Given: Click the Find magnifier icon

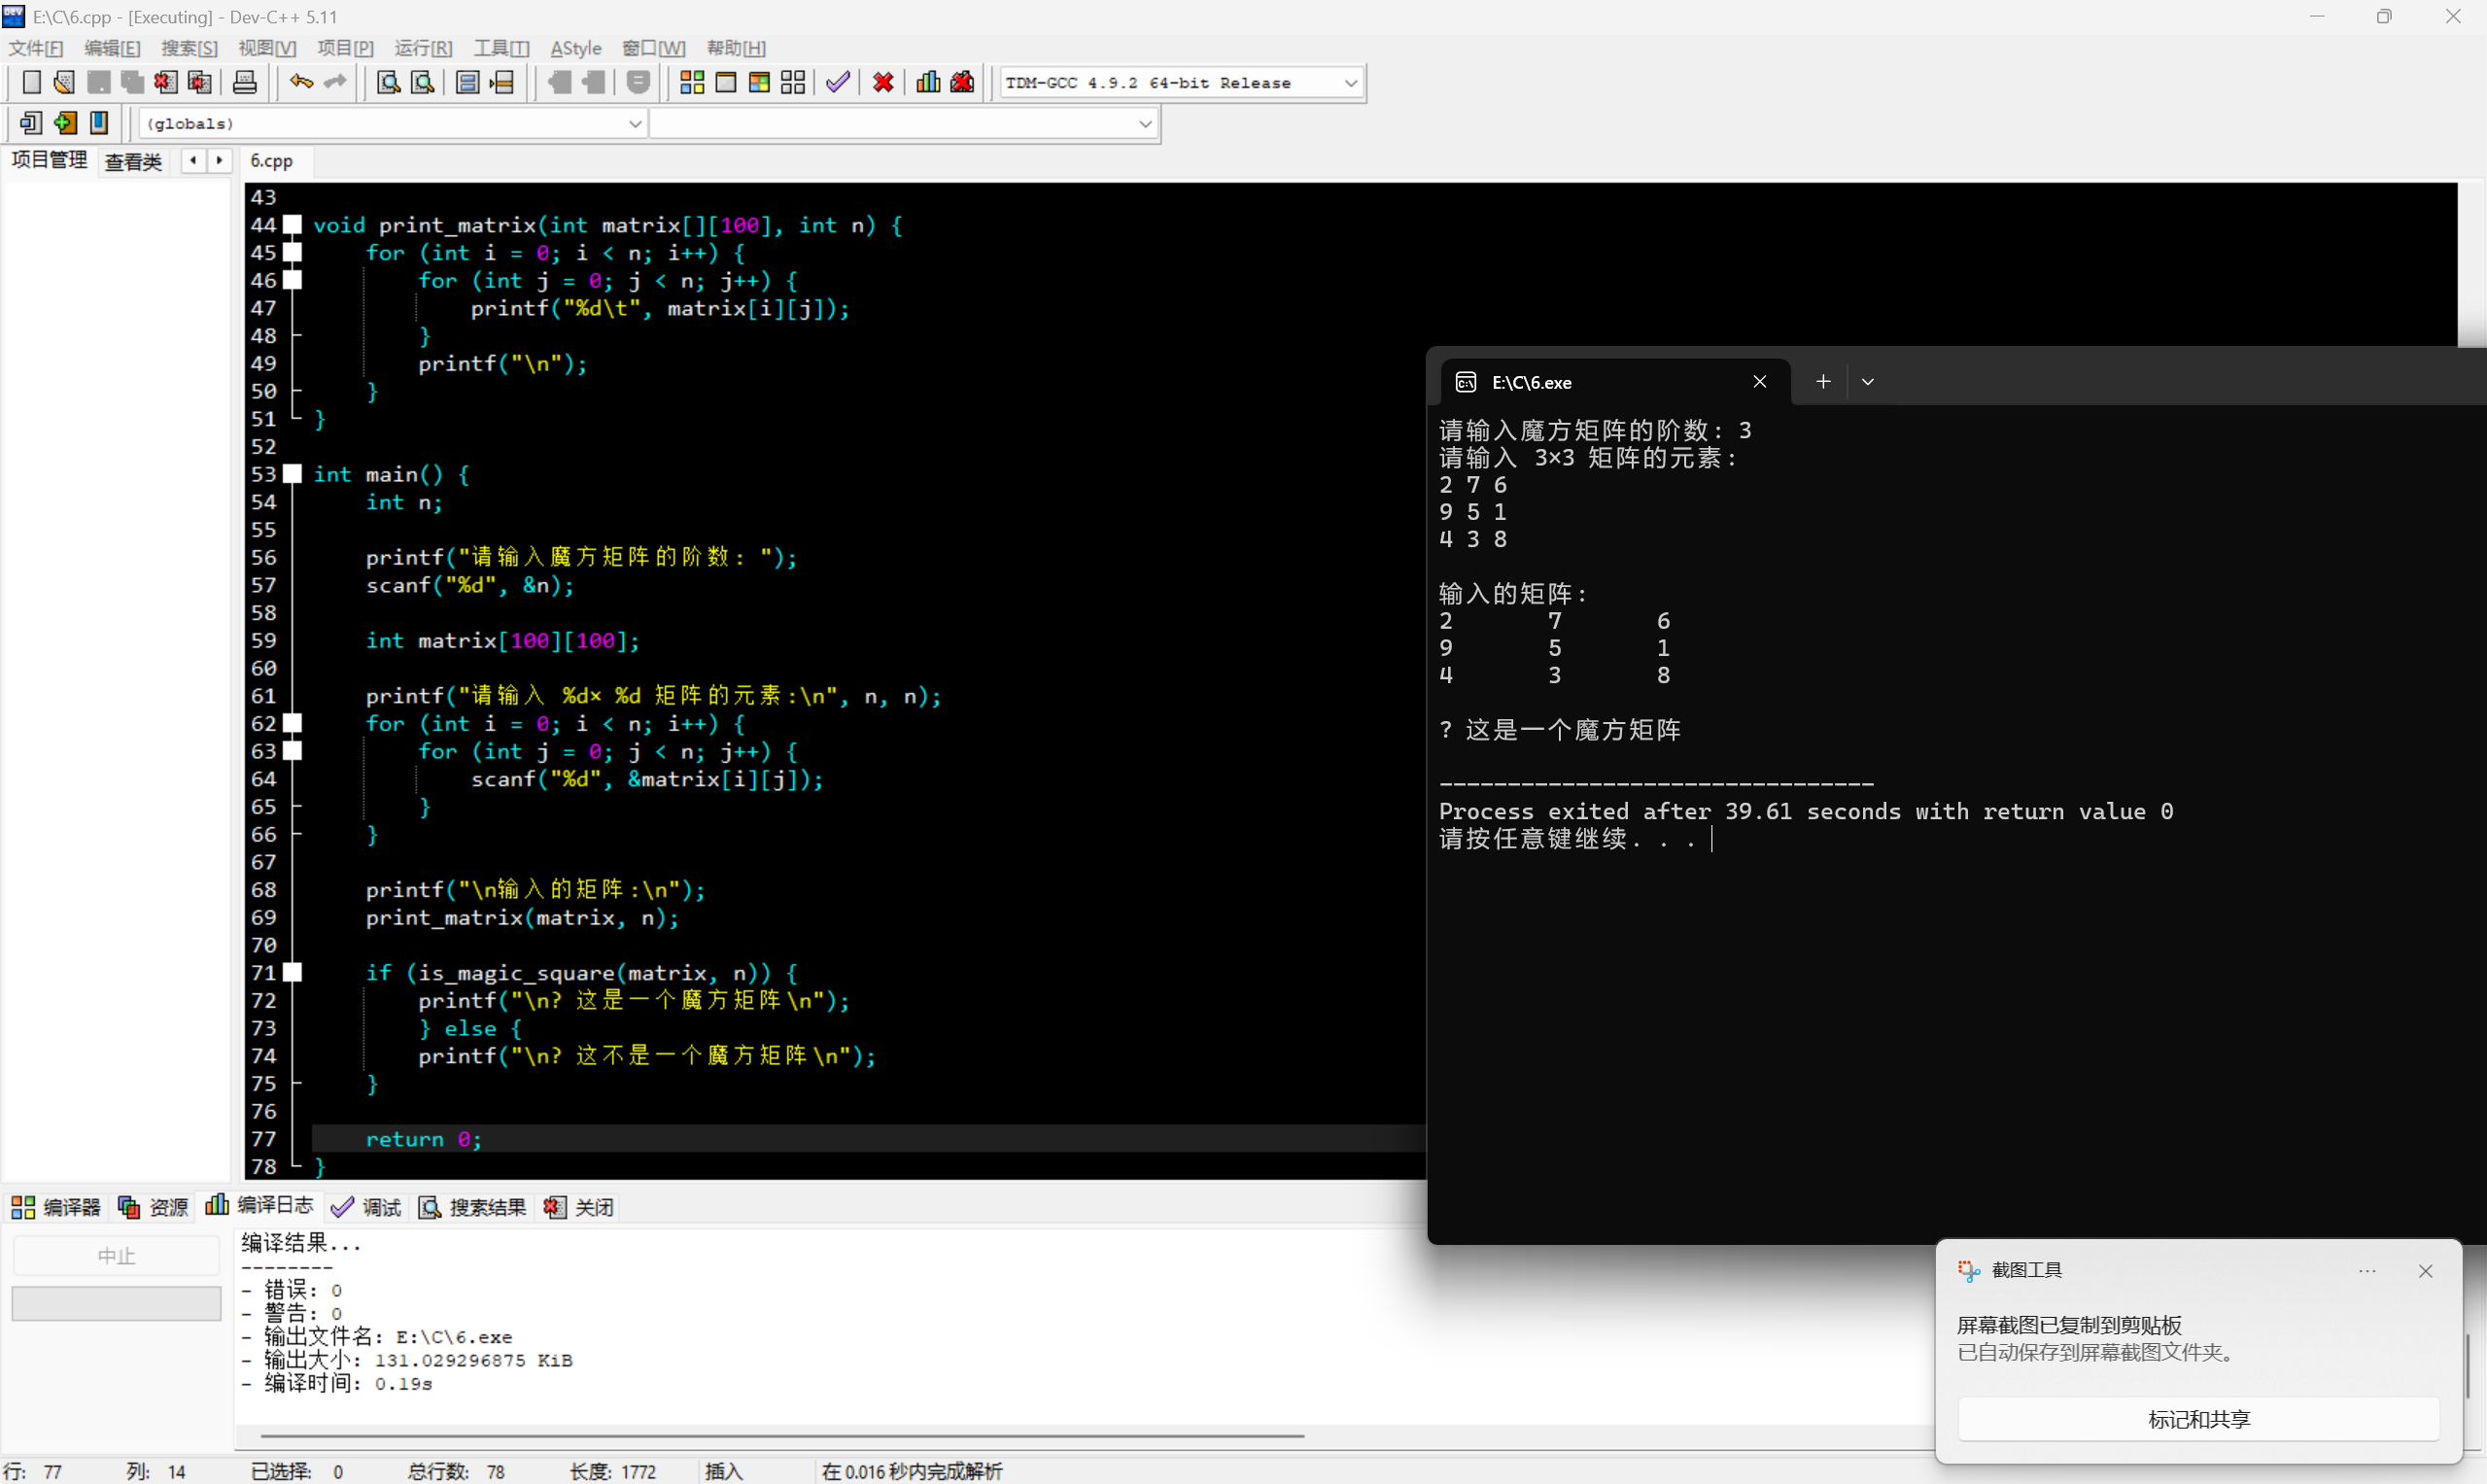Looking at the screenshot, I should 388,82.
